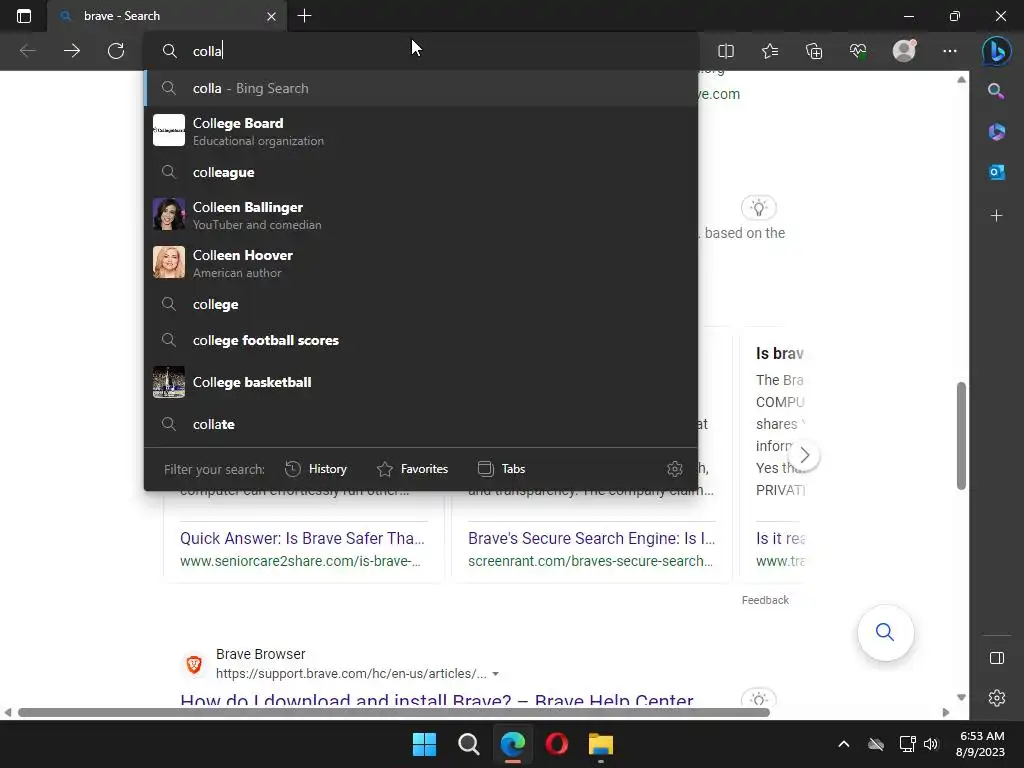Image resolution: width=1024 pixels, height=768 pixels.
Task: Open the Favorites star toolbar icon
Action: pos(770,51)
